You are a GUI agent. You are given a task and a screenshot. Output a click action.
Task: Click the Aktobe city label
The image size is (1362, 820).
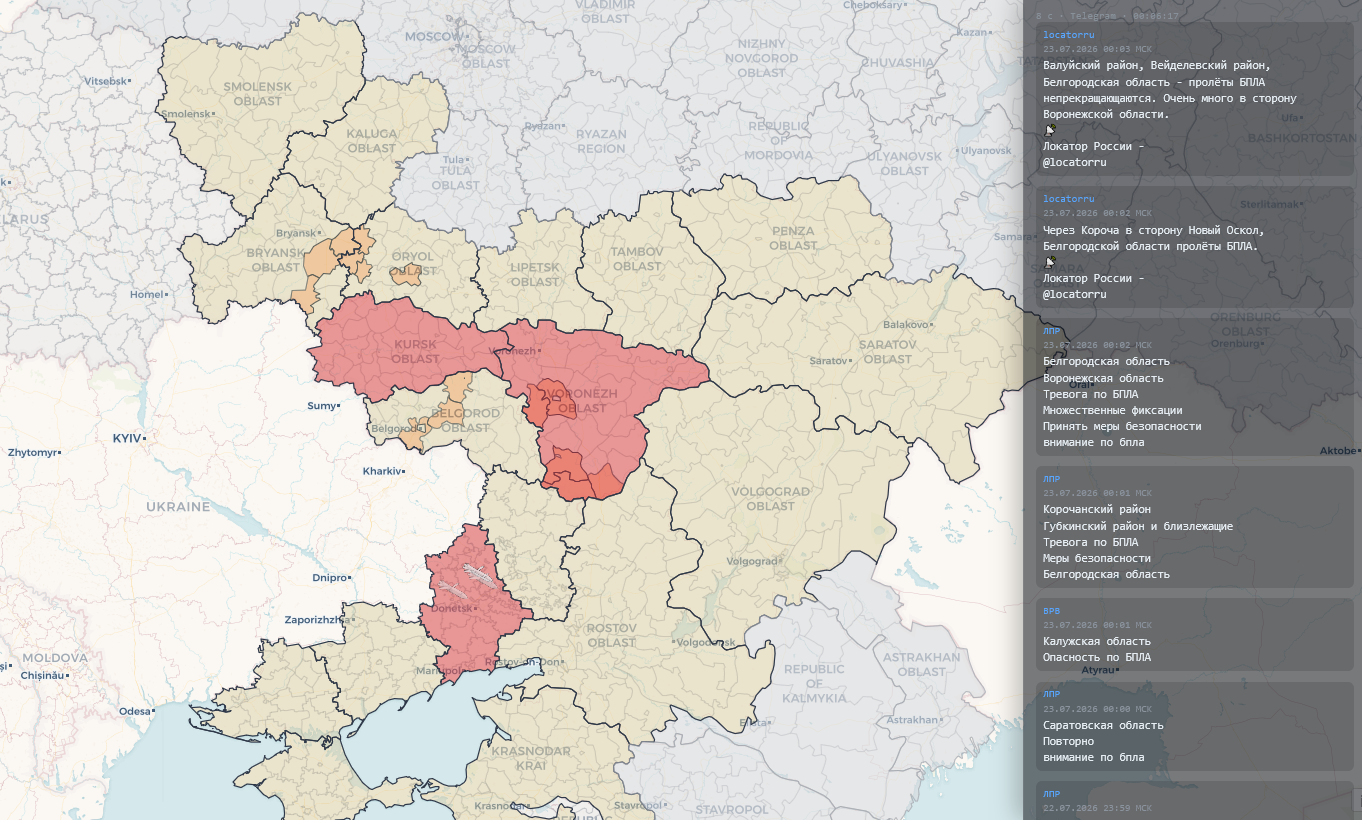[1339, 450]
